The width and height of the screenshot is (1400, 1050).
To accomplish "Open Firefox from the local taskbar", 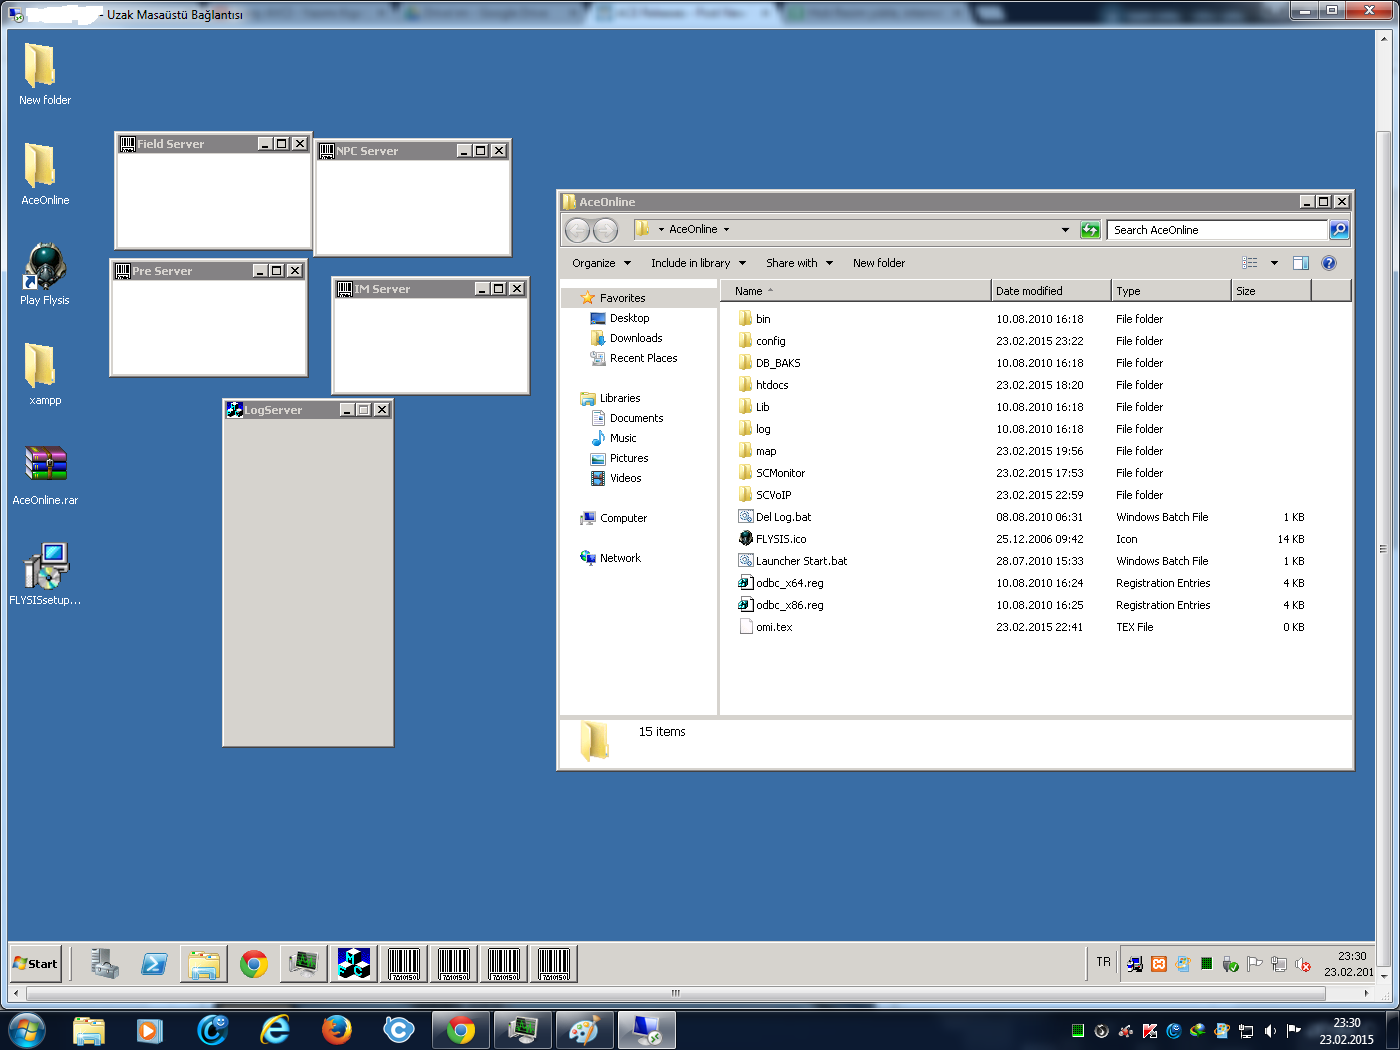I will coord(337,1030).
